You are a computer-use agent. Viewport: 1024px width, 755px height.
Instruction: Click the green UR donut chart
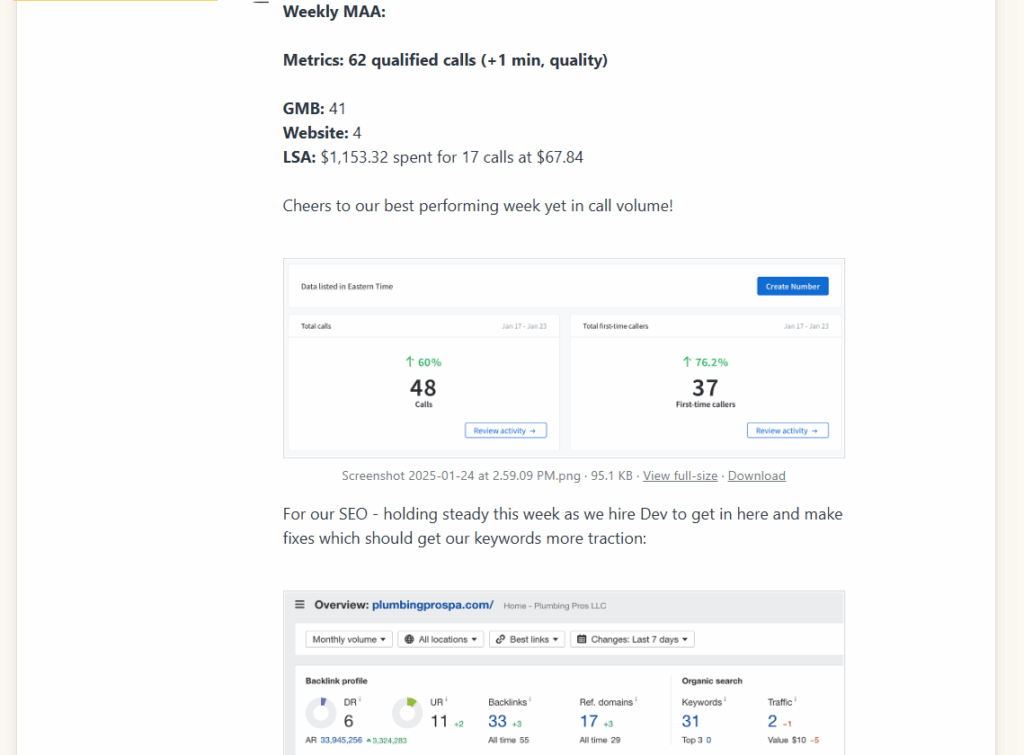pyautogui.click(x=407, y=713)
